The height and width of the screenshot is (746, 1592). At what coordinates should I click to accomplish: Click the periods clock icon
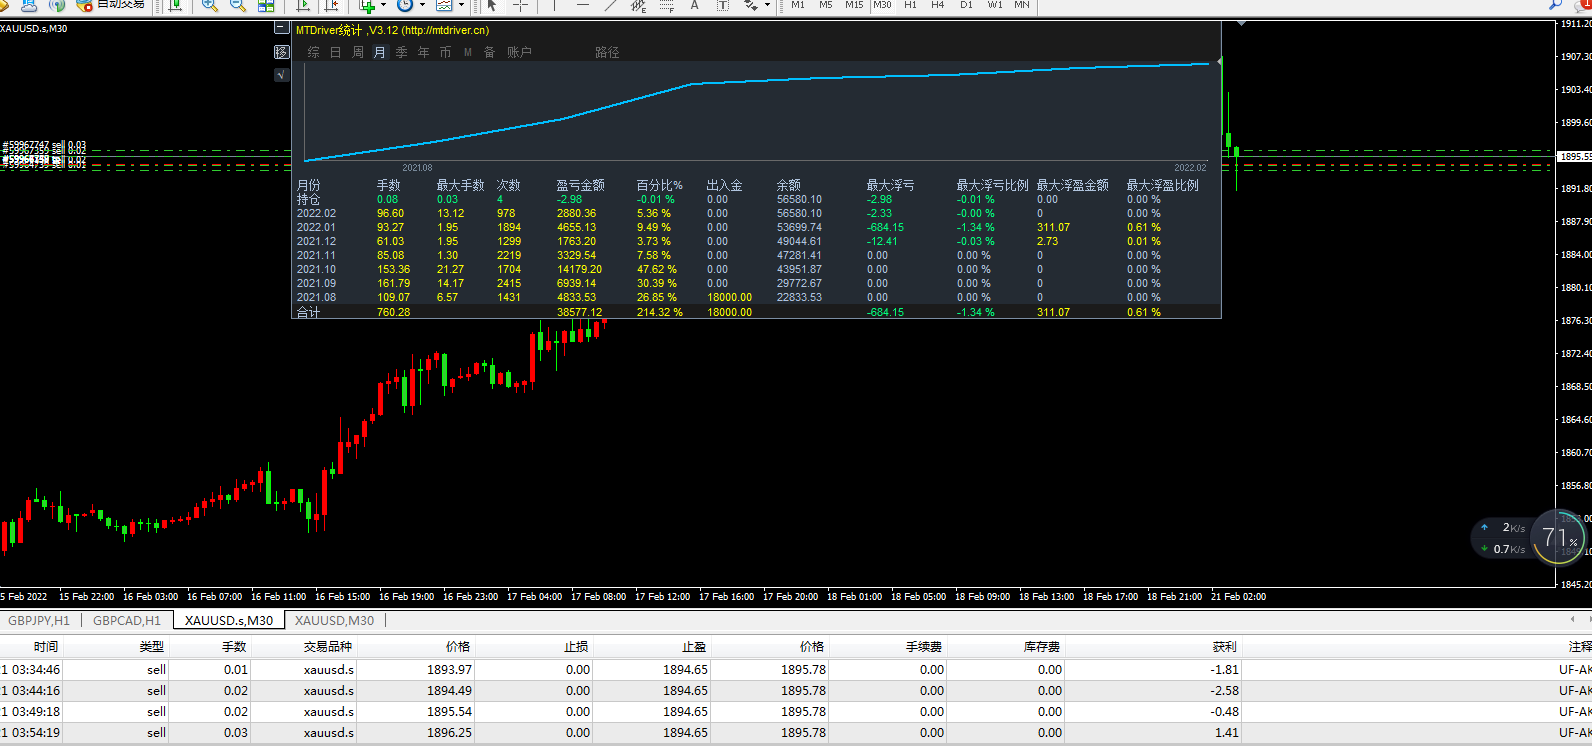coord(405,5)
